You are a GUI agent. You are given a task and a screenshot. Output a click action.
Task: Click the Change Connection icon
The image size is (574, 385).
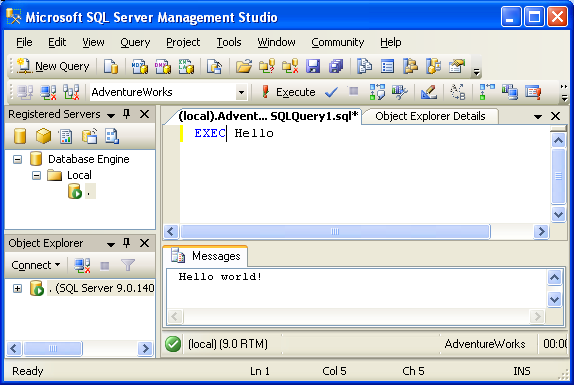[71, 92]
